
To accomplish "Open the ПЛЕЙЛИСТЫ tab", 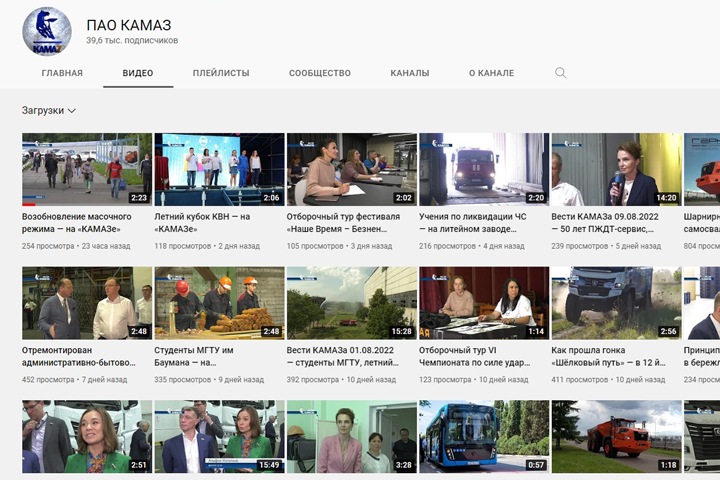I will coord(221,73).
